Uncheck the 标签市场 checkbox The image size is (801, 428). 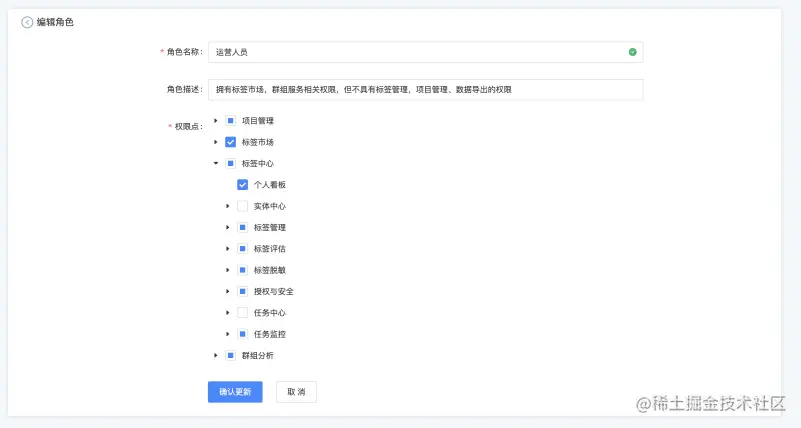coord(230,142)
